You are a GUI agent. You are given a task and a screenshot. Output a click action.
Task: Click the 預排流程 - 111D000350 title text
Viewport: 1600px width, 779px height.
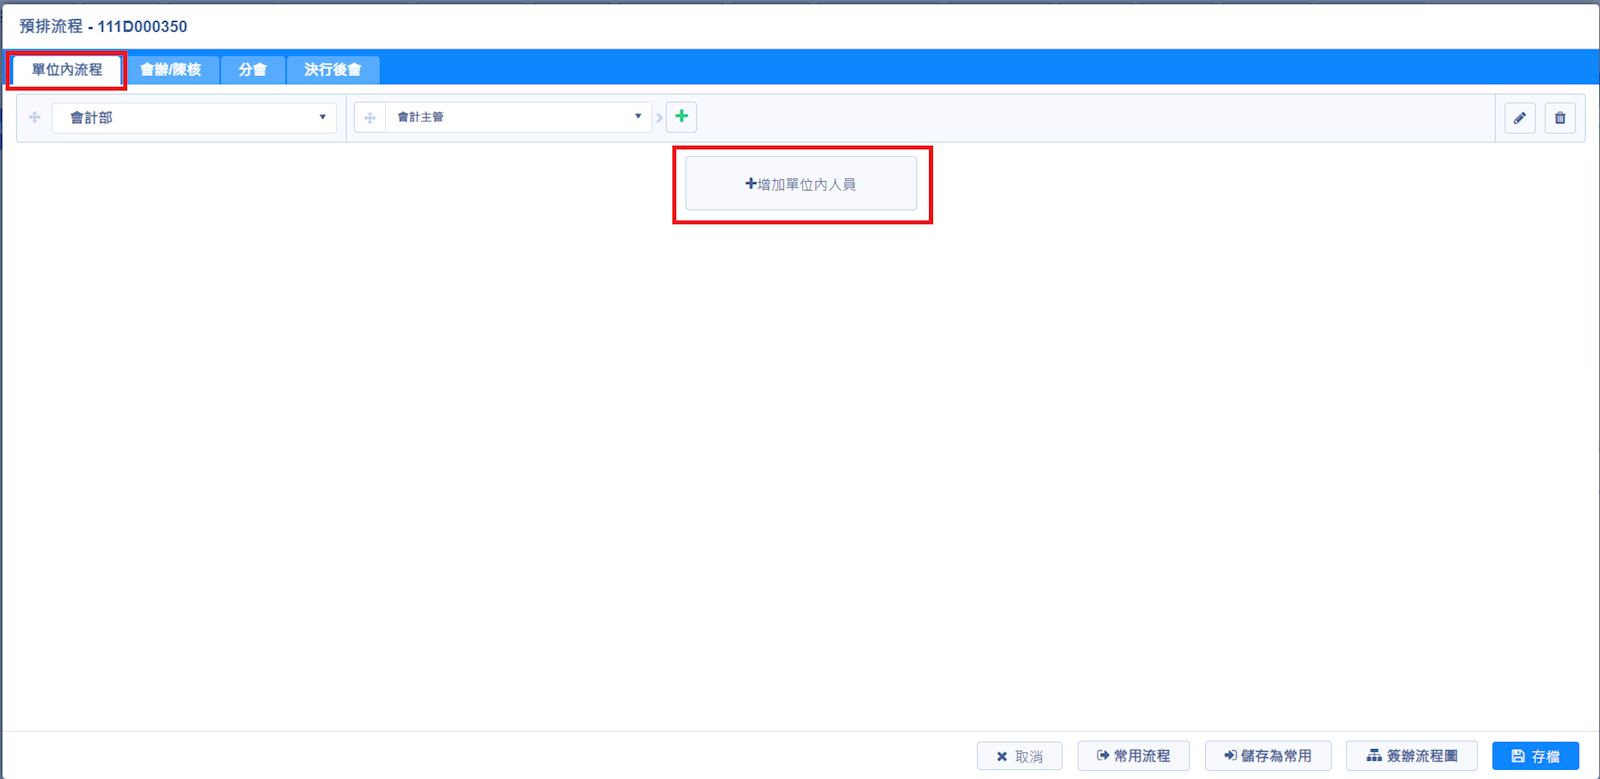103,27
